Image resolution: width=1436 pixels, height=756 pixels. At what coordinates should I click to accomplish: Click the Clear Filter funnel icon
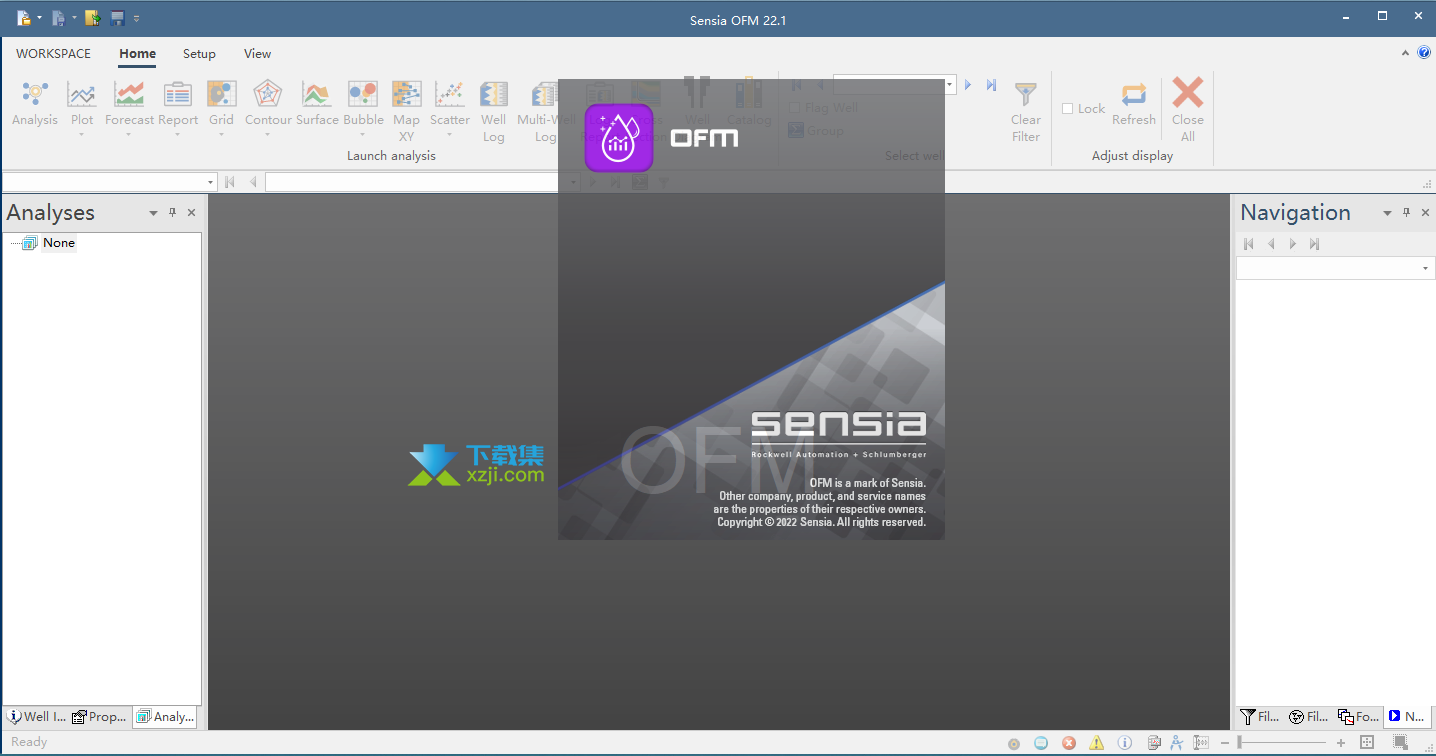click(1026, 95)
